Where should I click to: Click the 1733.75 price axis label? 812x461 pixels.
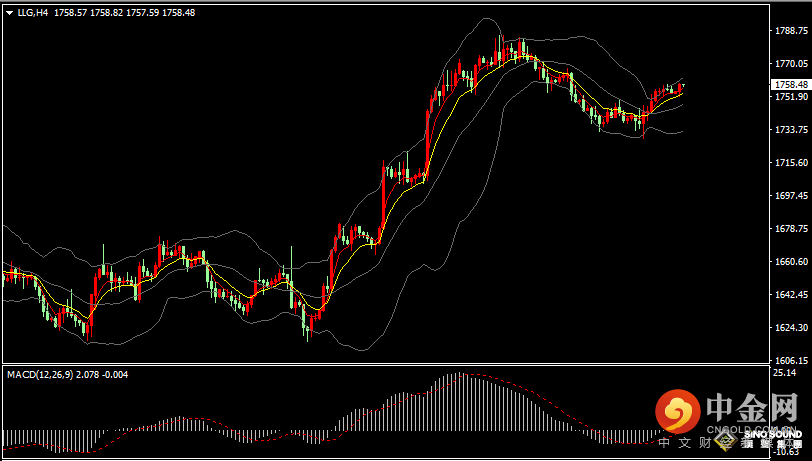[791, 130]
